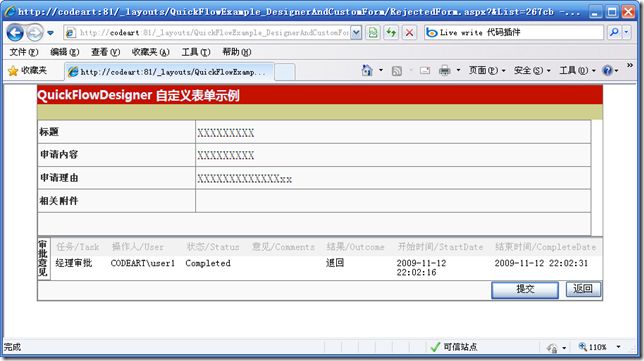
Task: Go back with the browser Back arrow
Action: tap(15, 32)
